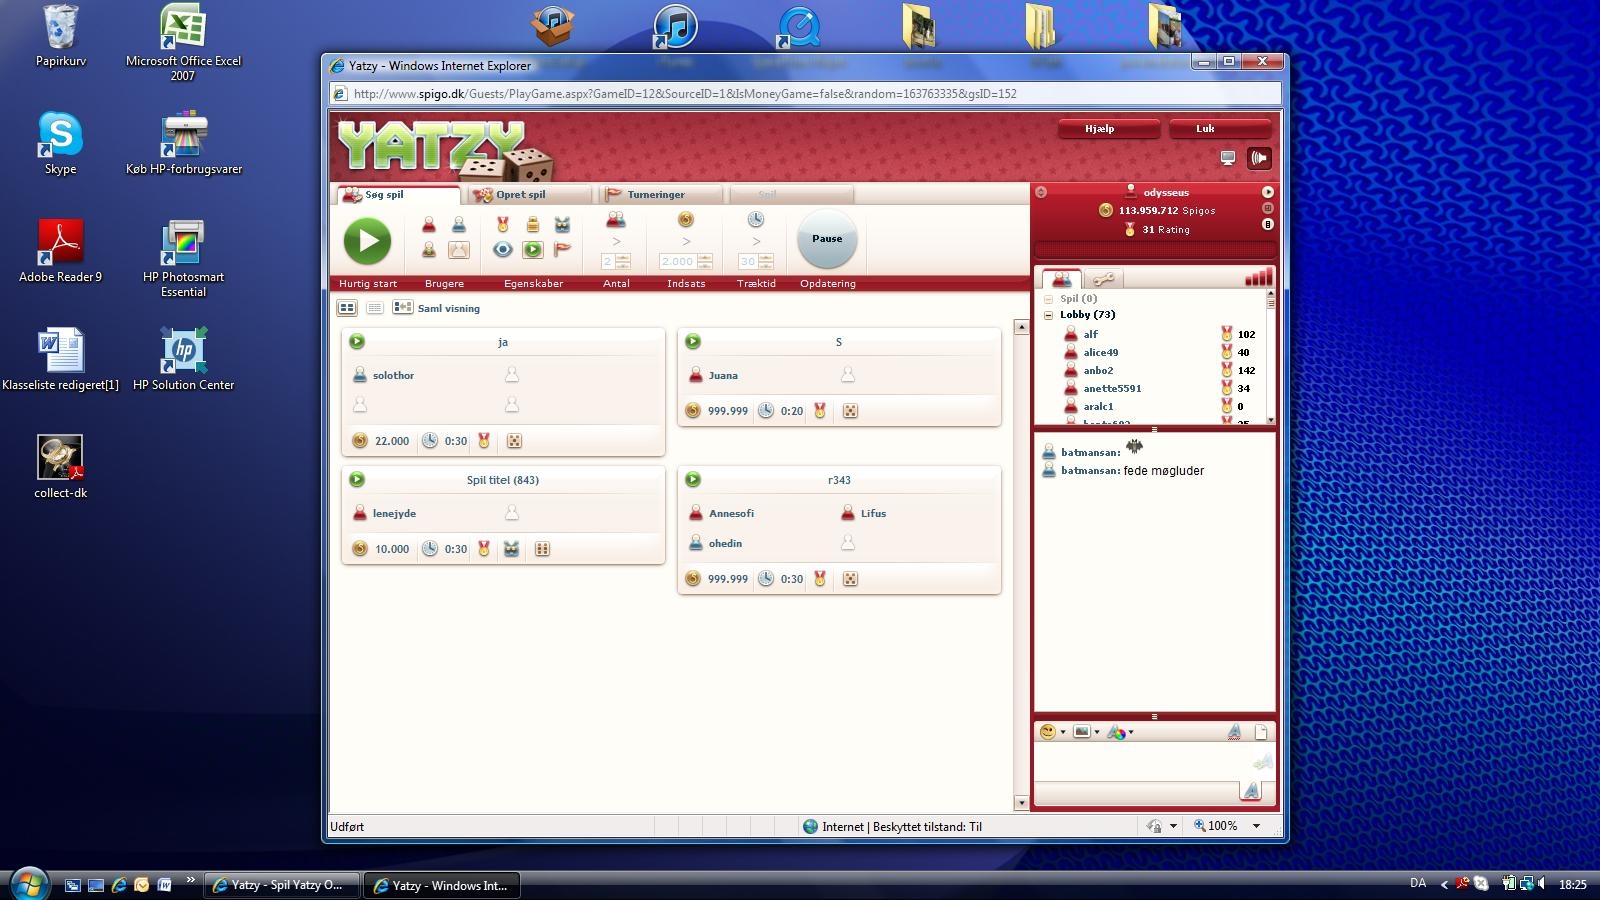Collapse the Lobby (73) tree node
This screenshot has height=900, width=1600.
1048,315
